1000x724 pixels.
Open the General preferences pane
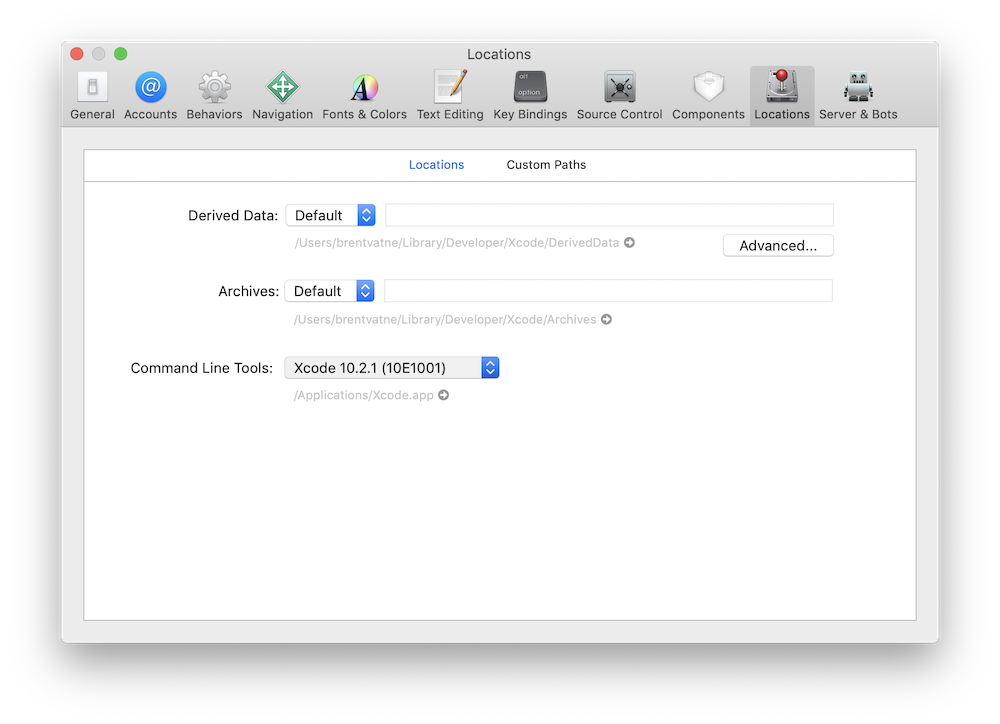click(x=92, y=96)
